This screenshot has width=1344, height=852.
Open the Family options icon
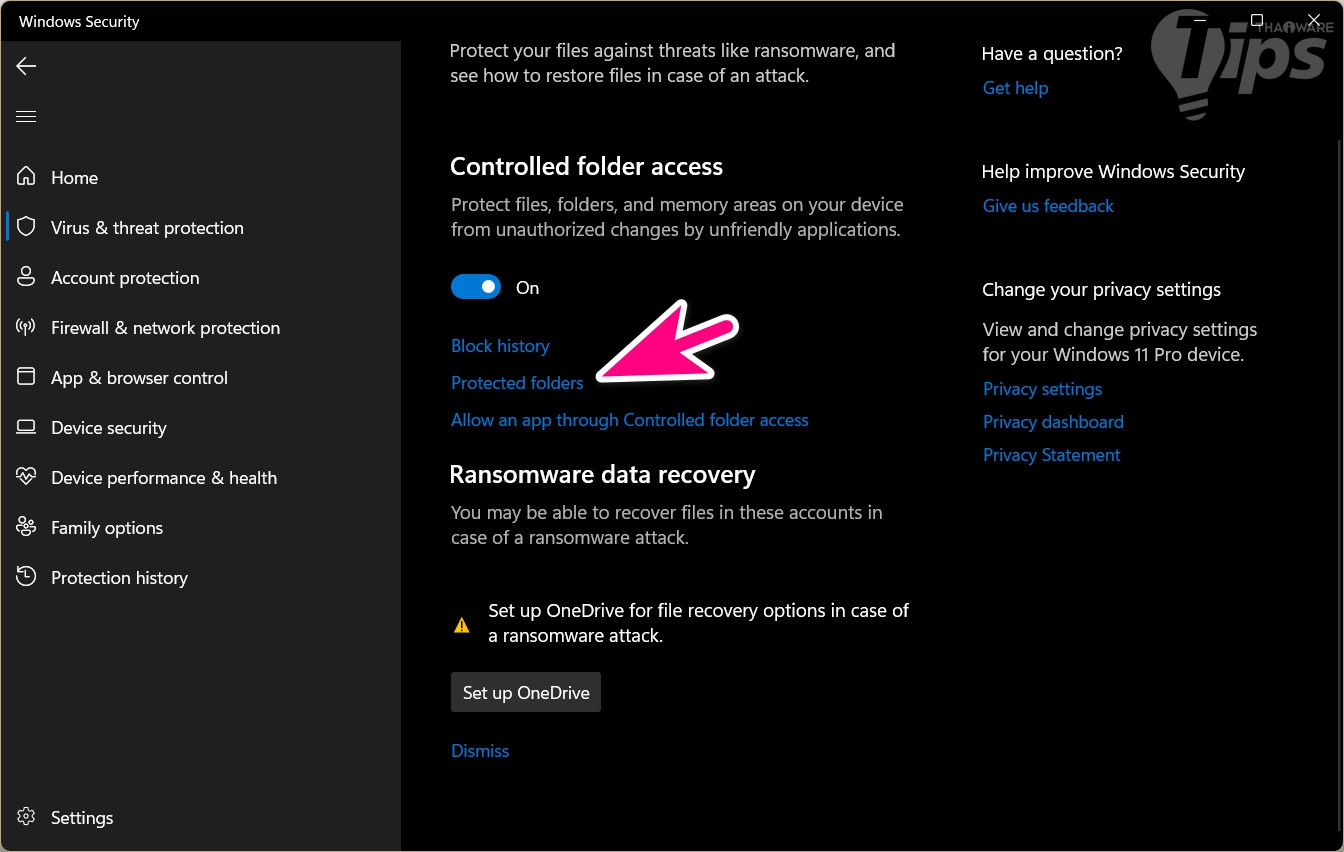coord(26,527)
